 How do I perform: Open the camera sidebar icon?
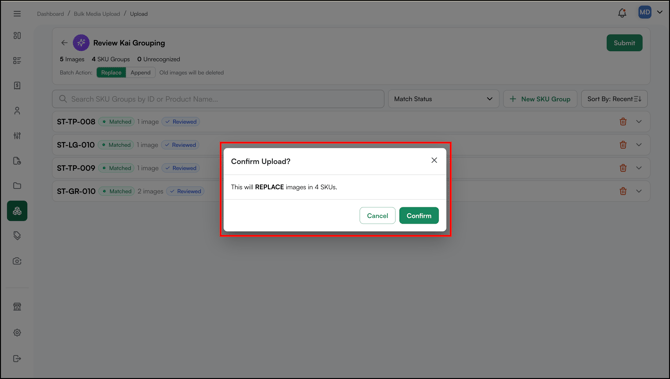click(x=17, y=261)
